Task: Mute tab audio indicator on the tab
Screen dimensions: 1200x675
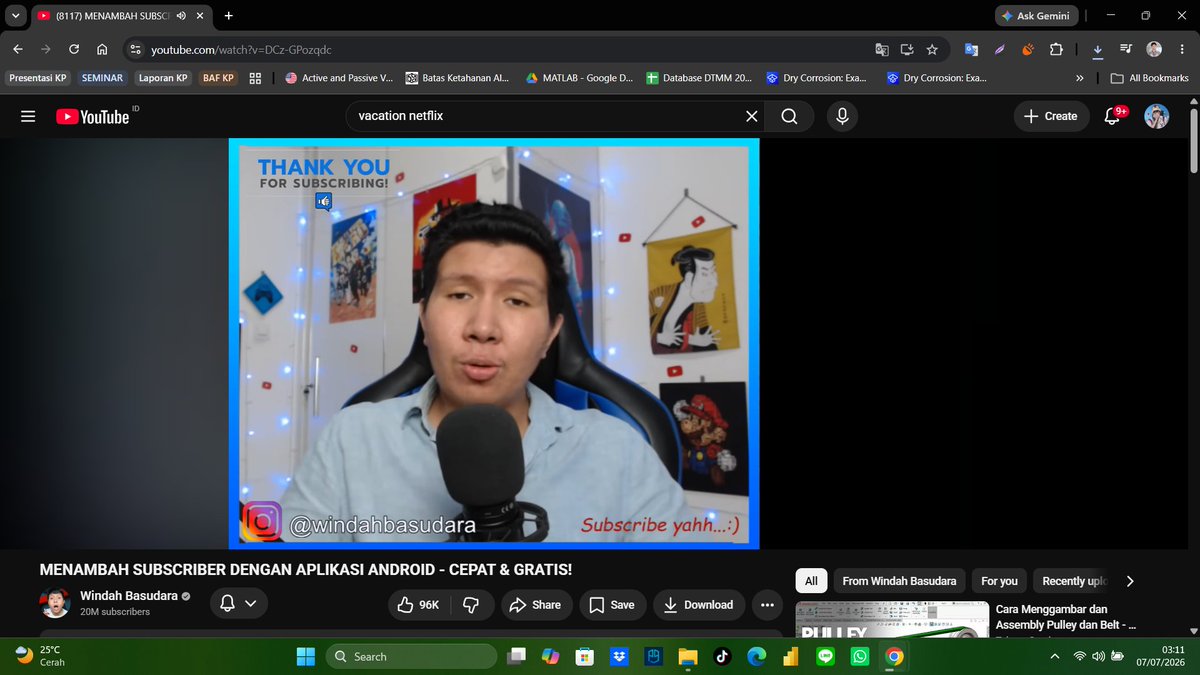Action: click(x=181, y=16)
